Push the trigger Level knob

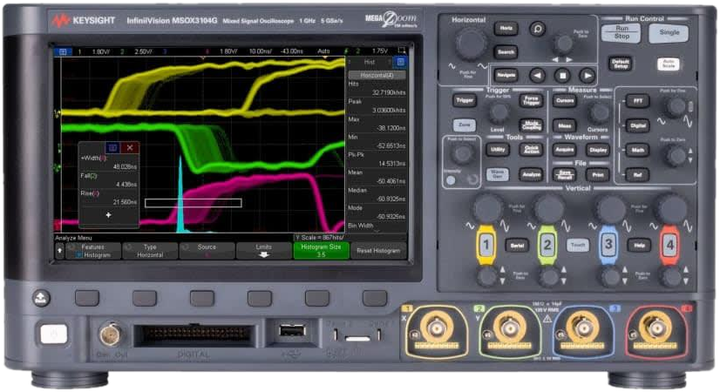click(x=498, y=112)
